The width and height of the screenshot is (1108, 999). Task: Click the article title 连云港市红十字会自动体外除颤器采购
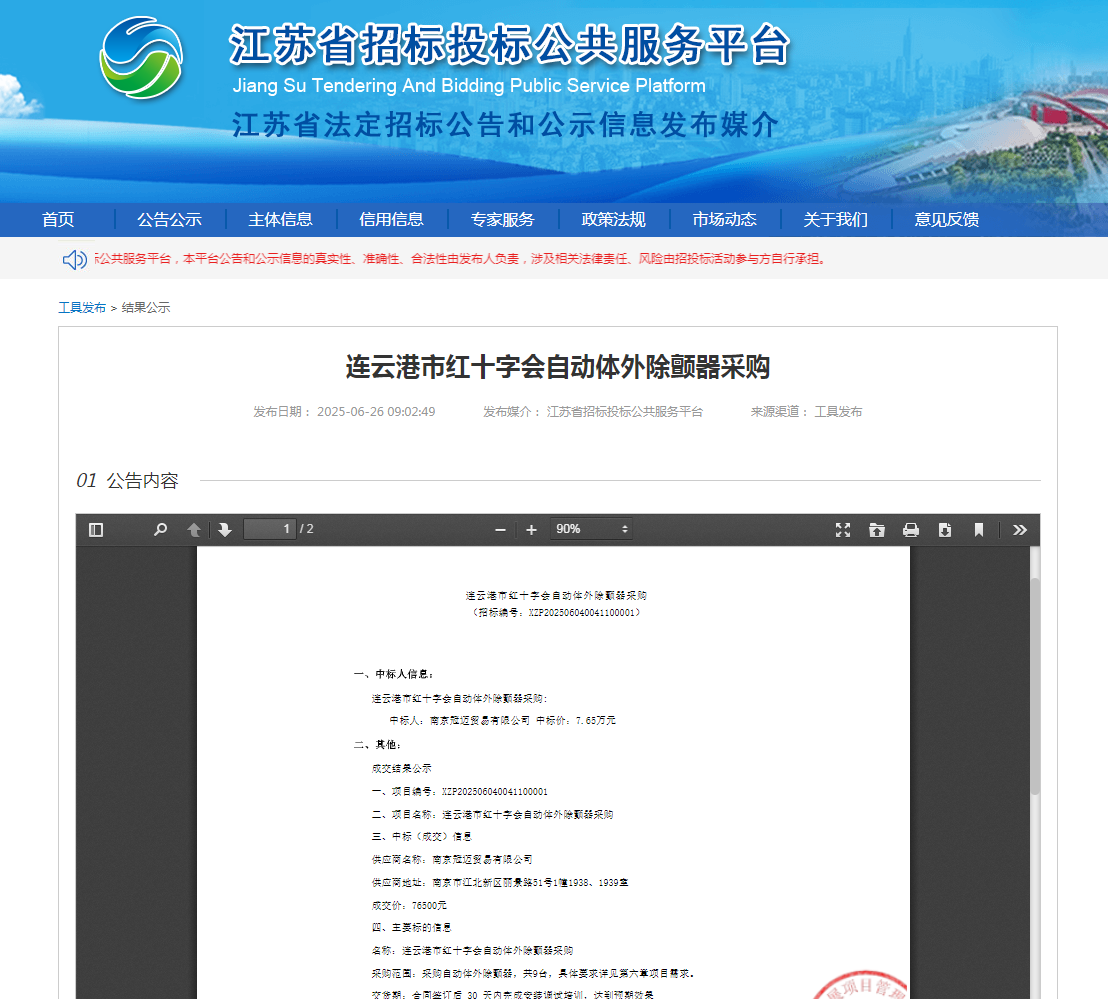pyautogui.click(x=558, y=367)
